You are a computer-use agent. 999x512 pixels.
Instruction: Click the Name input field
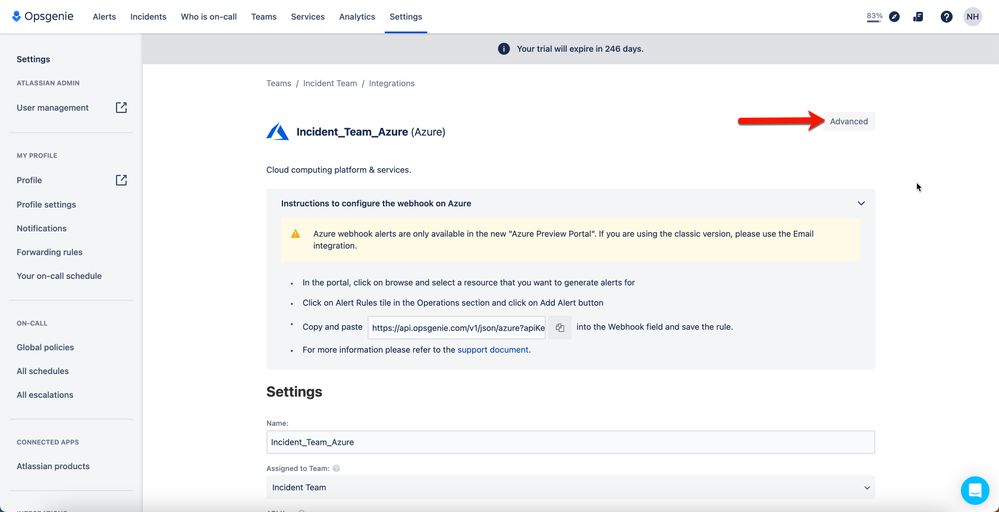click(x=570, y=442)
